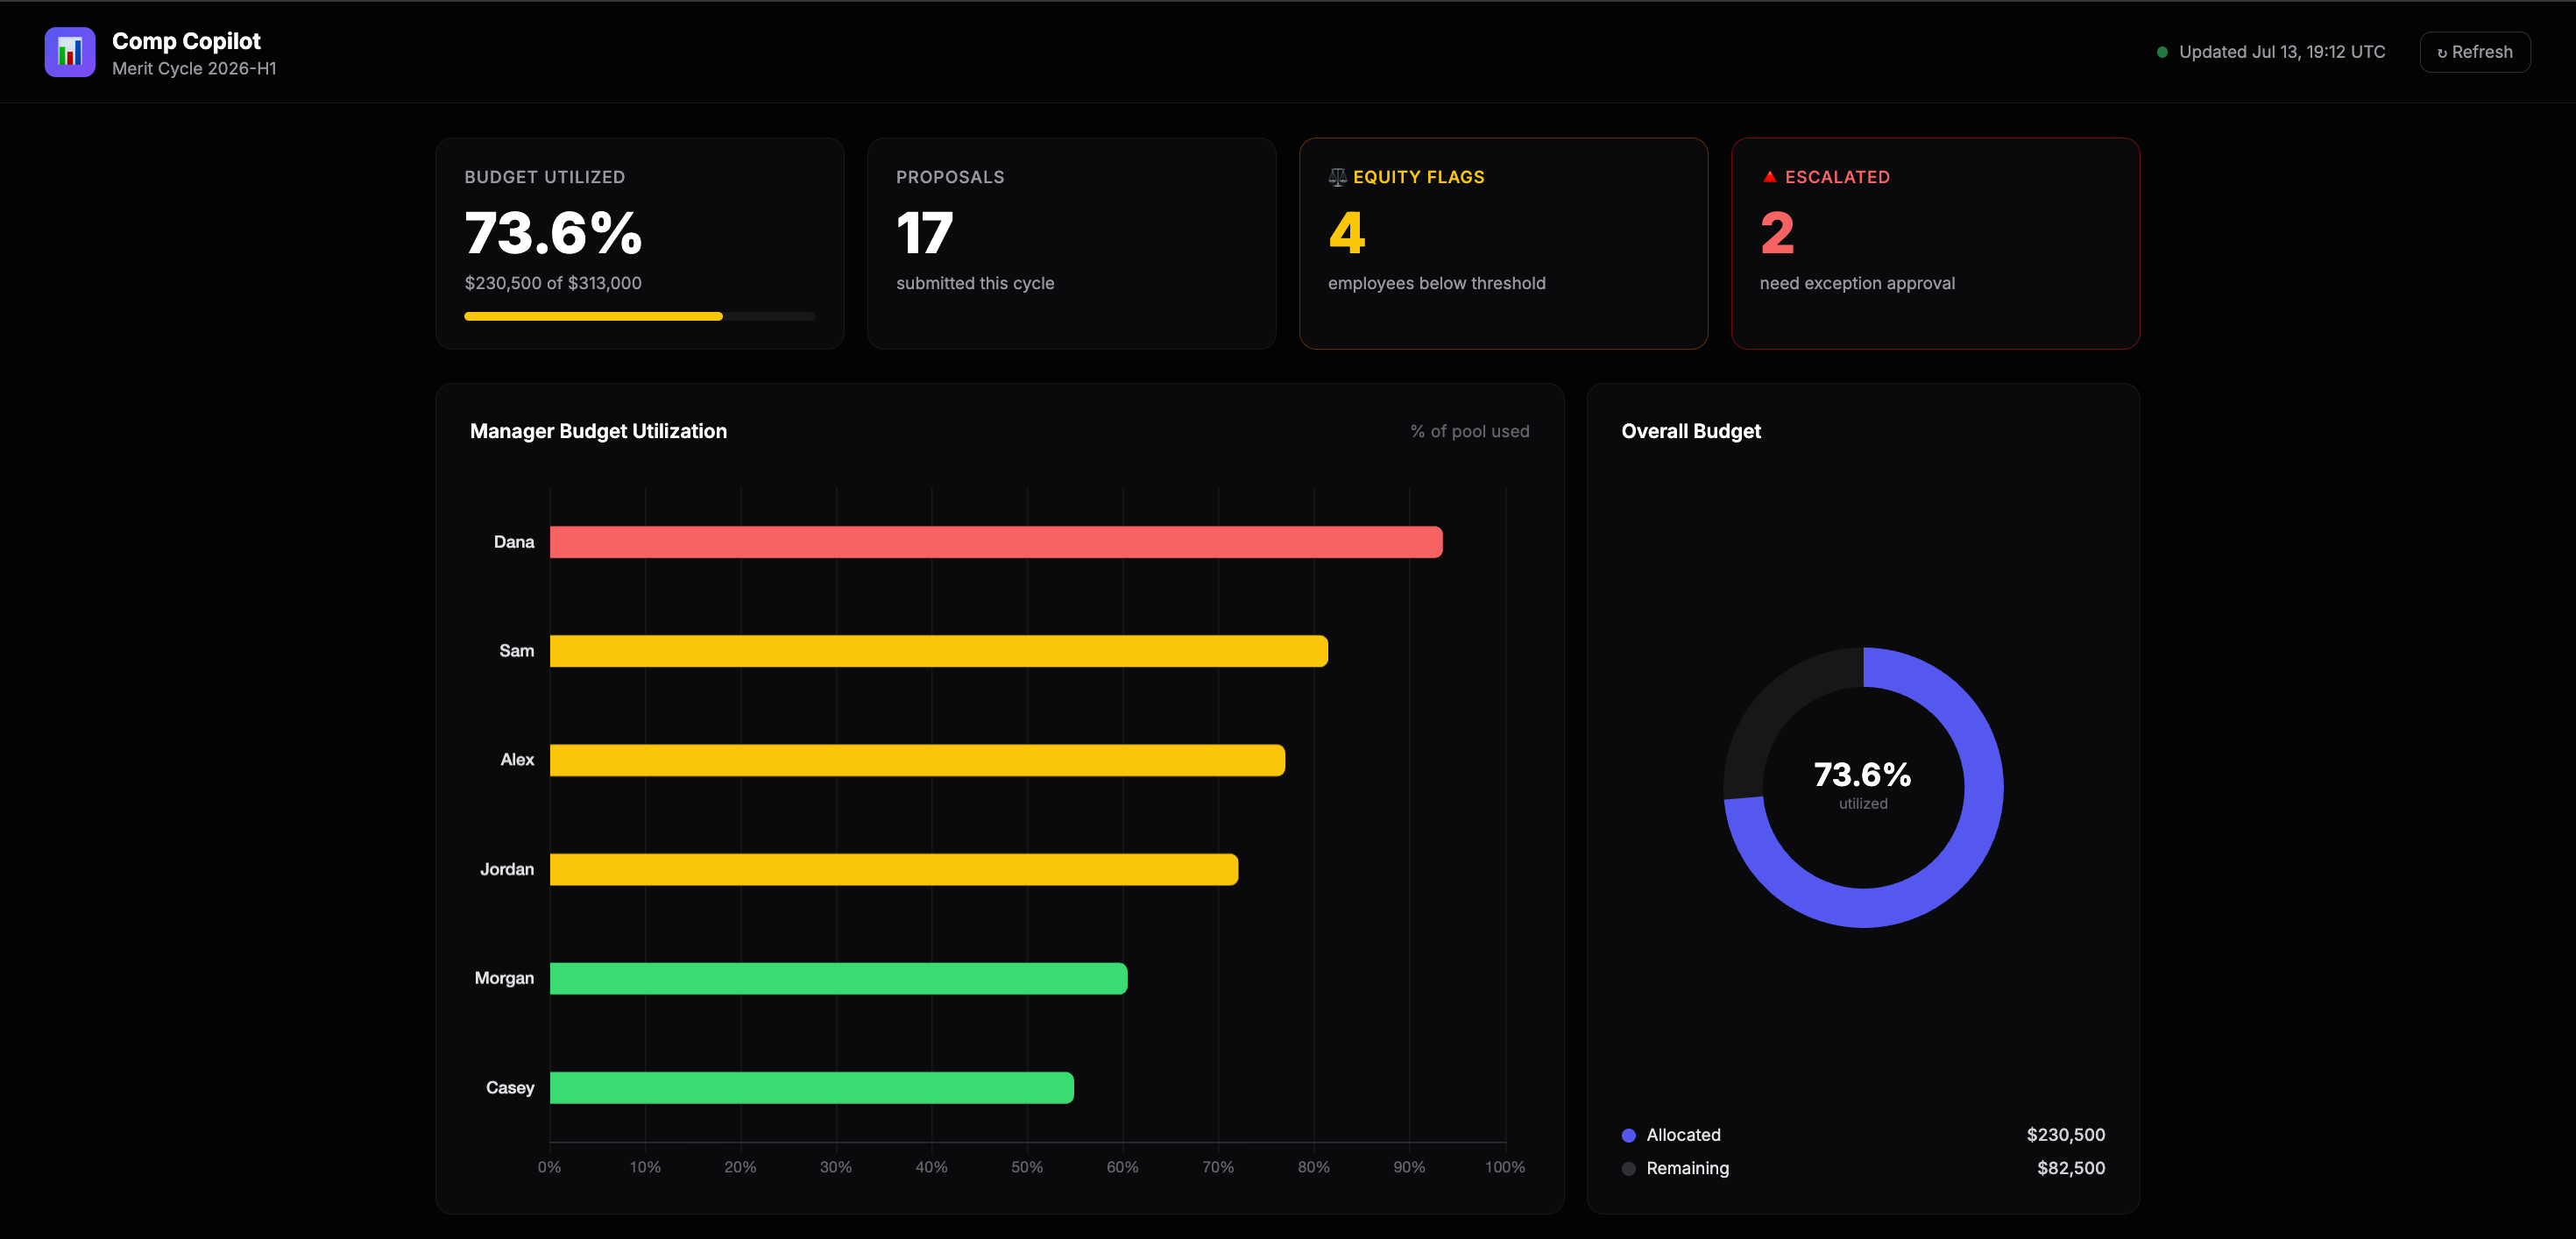Click the "Comp Copilot" title text

pyautogui.click(x=186, y=41)
